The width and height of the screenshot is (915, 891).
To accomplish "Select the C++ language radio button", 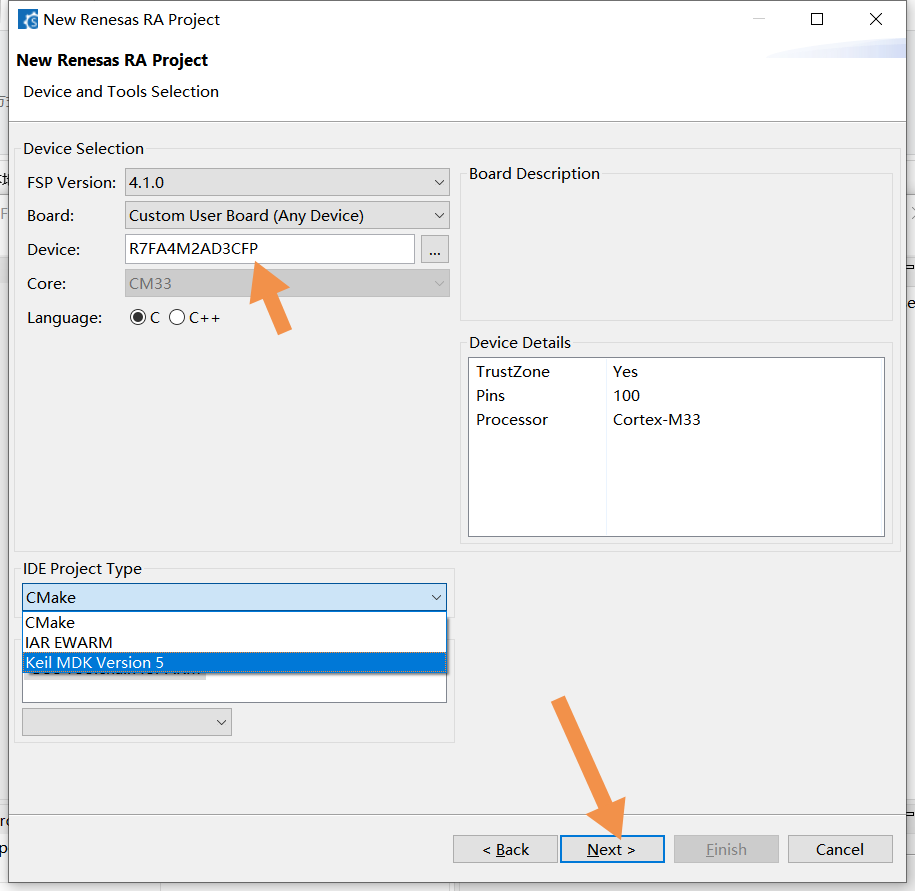I will [177, 317].
